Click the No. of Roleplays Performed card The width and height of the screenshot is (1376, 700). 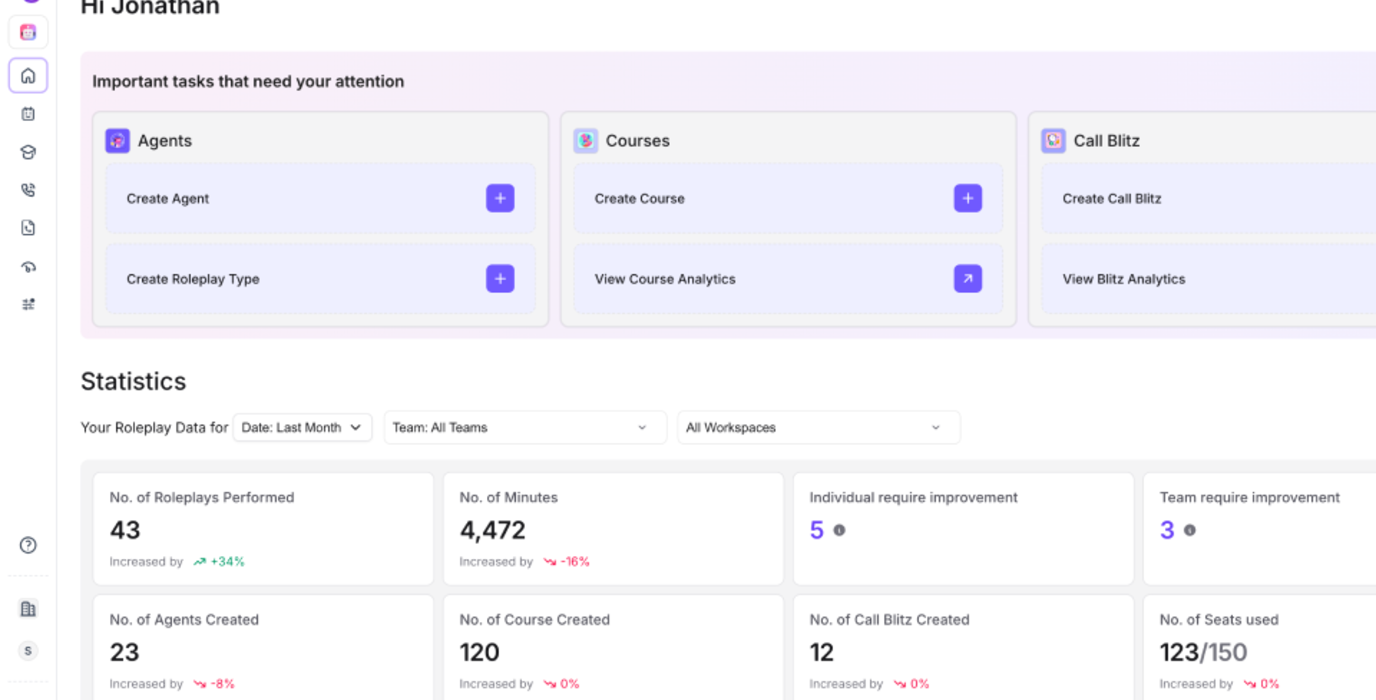[x=263, y=529]
